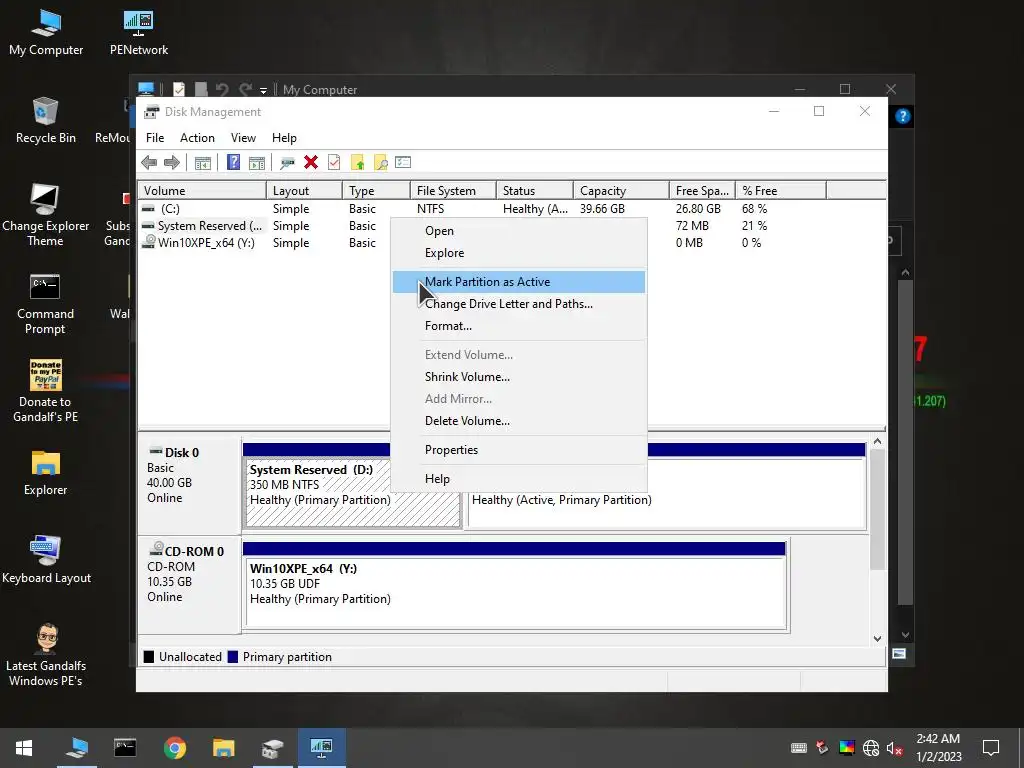Select Keyboard Layout desktop icon
1024x768 pixels.
pos(46,560)
